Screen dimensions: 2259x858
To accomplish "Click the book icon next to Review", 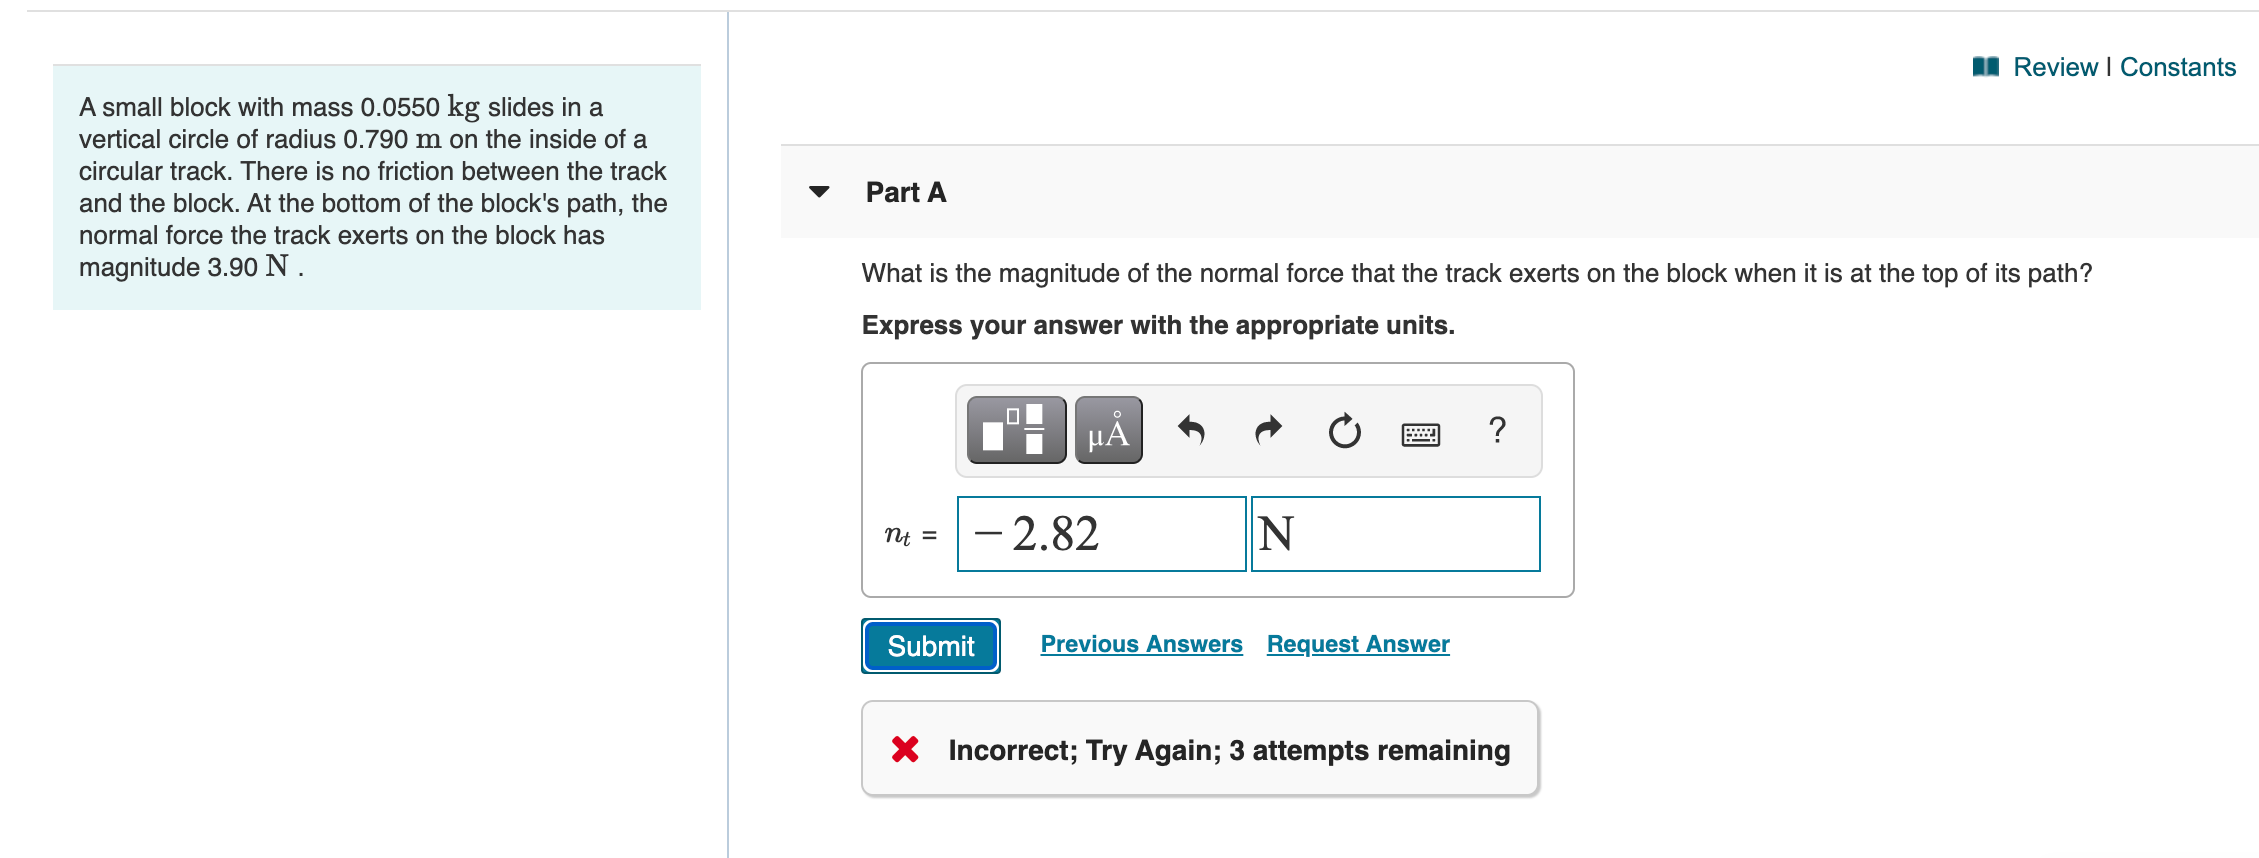I will coord(1984,66).
